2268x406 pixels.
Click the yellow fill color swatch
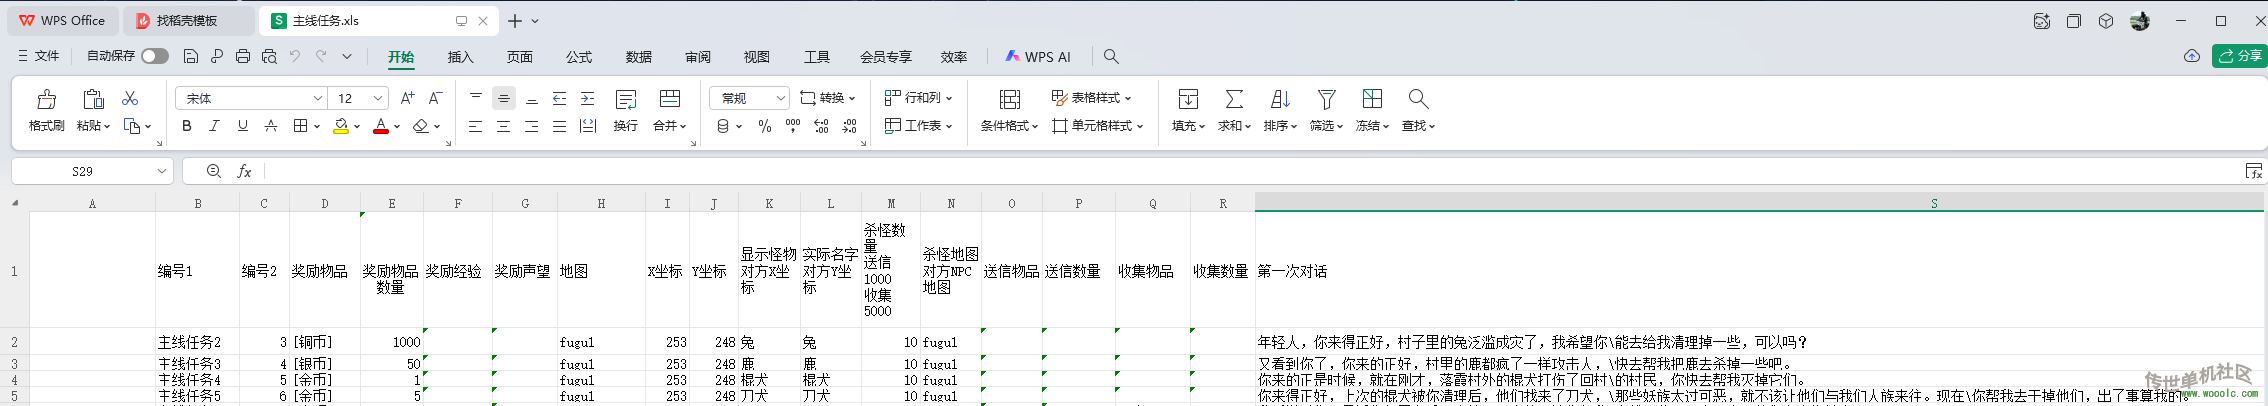click(x=341, y=126)
